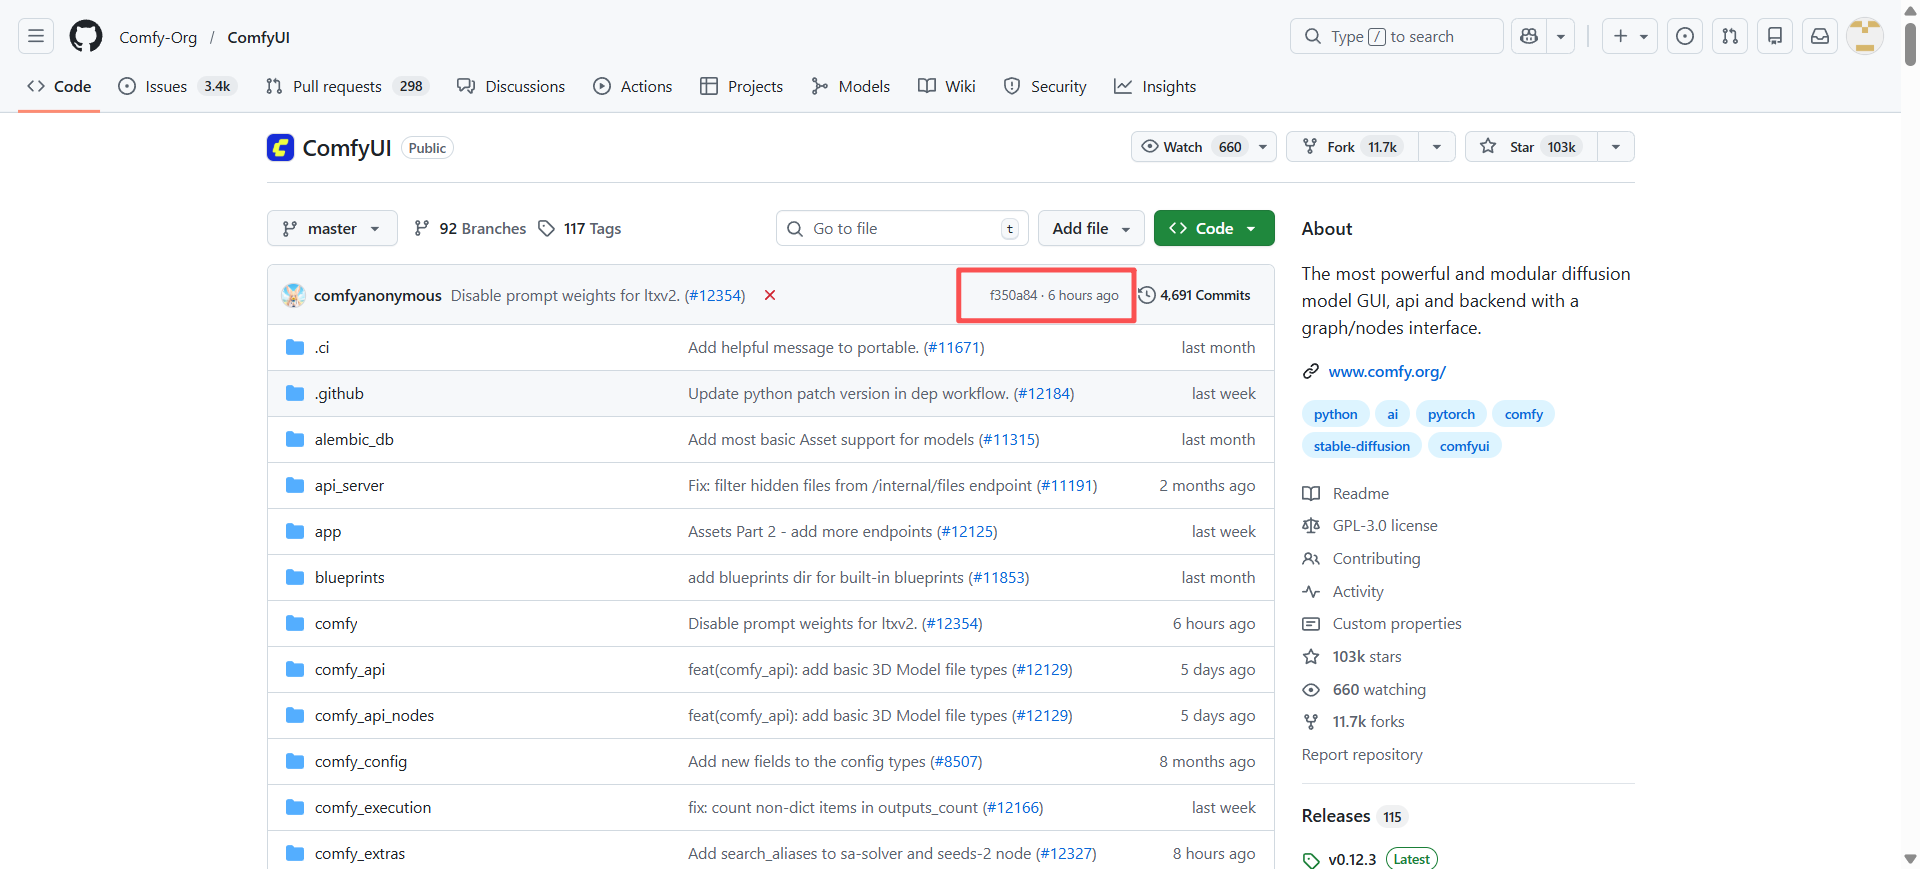Screen dimensions: 1920x869
Task: Star the ComfyUI repository
Action: pos(1531,147)
